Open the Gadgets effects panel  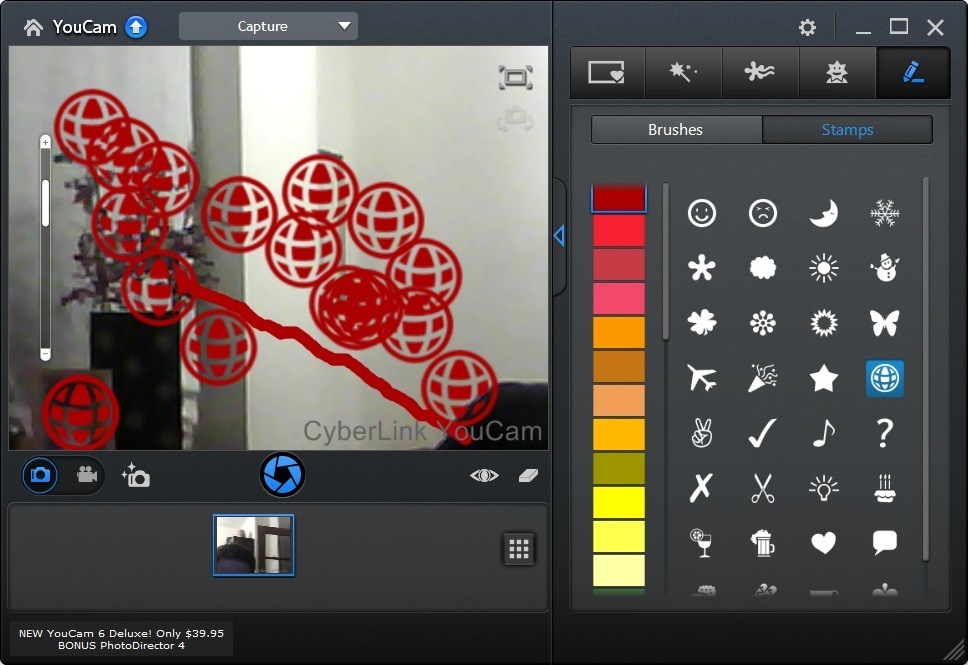(837, 72)
